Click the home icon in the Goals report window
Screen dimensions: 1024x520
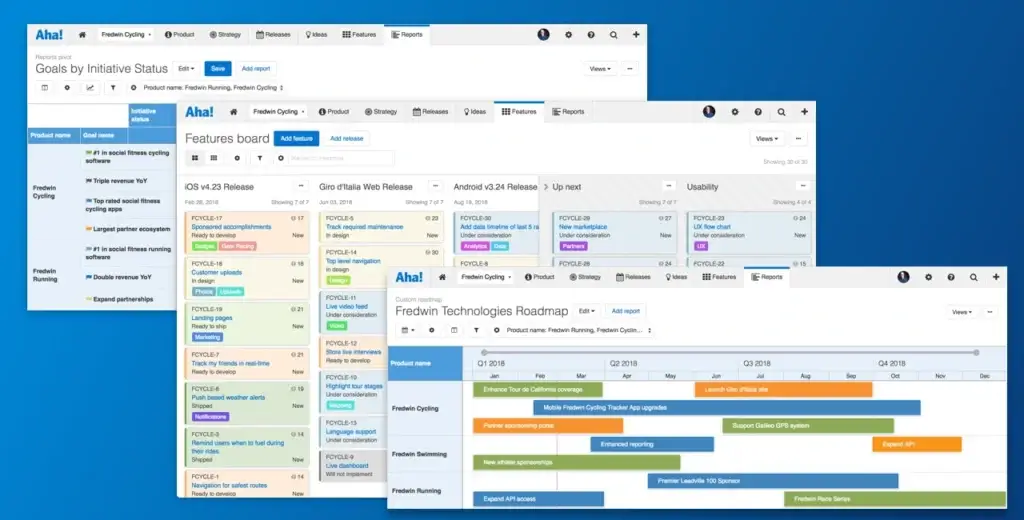click(82, 35)
